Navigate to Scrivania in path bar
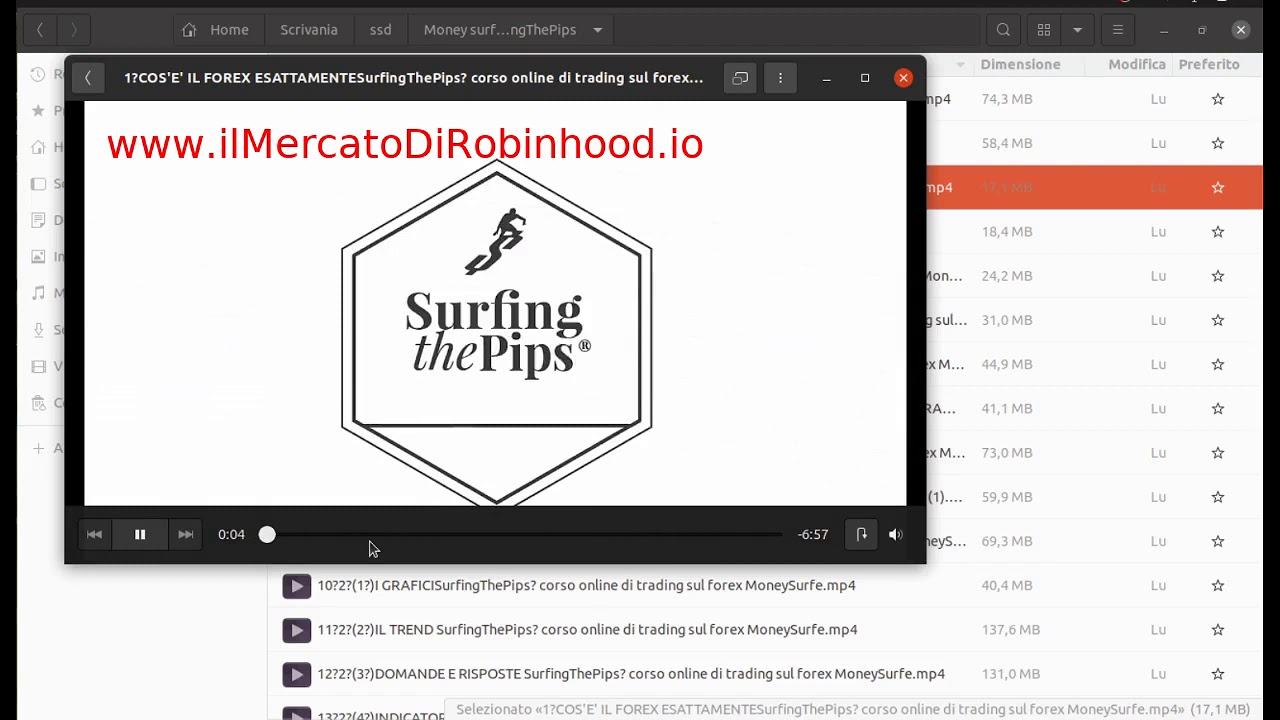Viewport: 1280px width, 720px height. coord(309,30)
